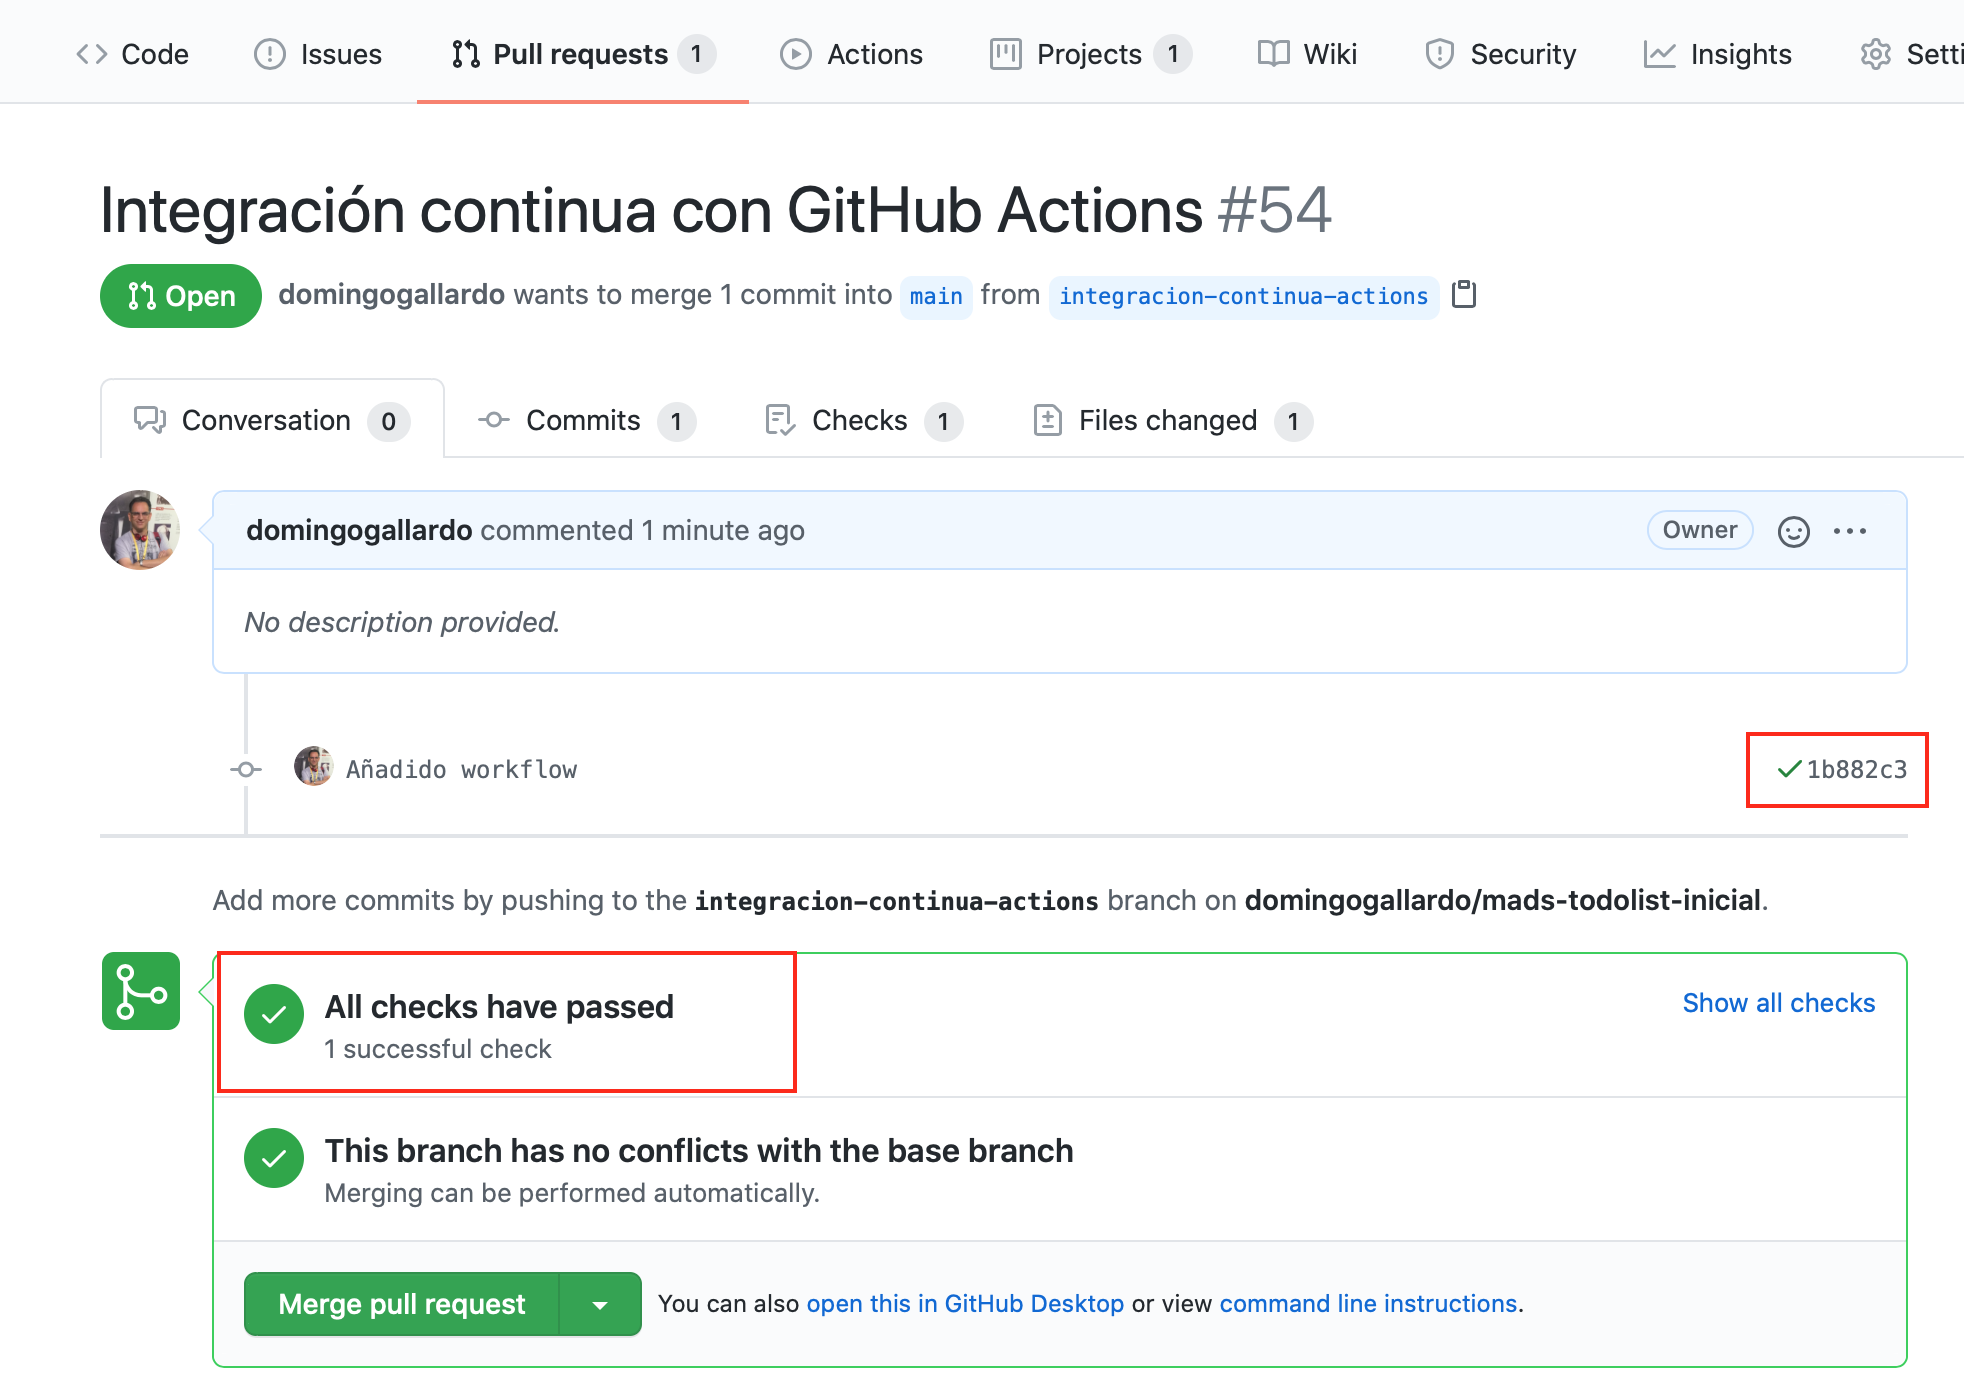Open the Code tab
The height and width of the screenshot is (1388, 1964).
tap(132, 54)
